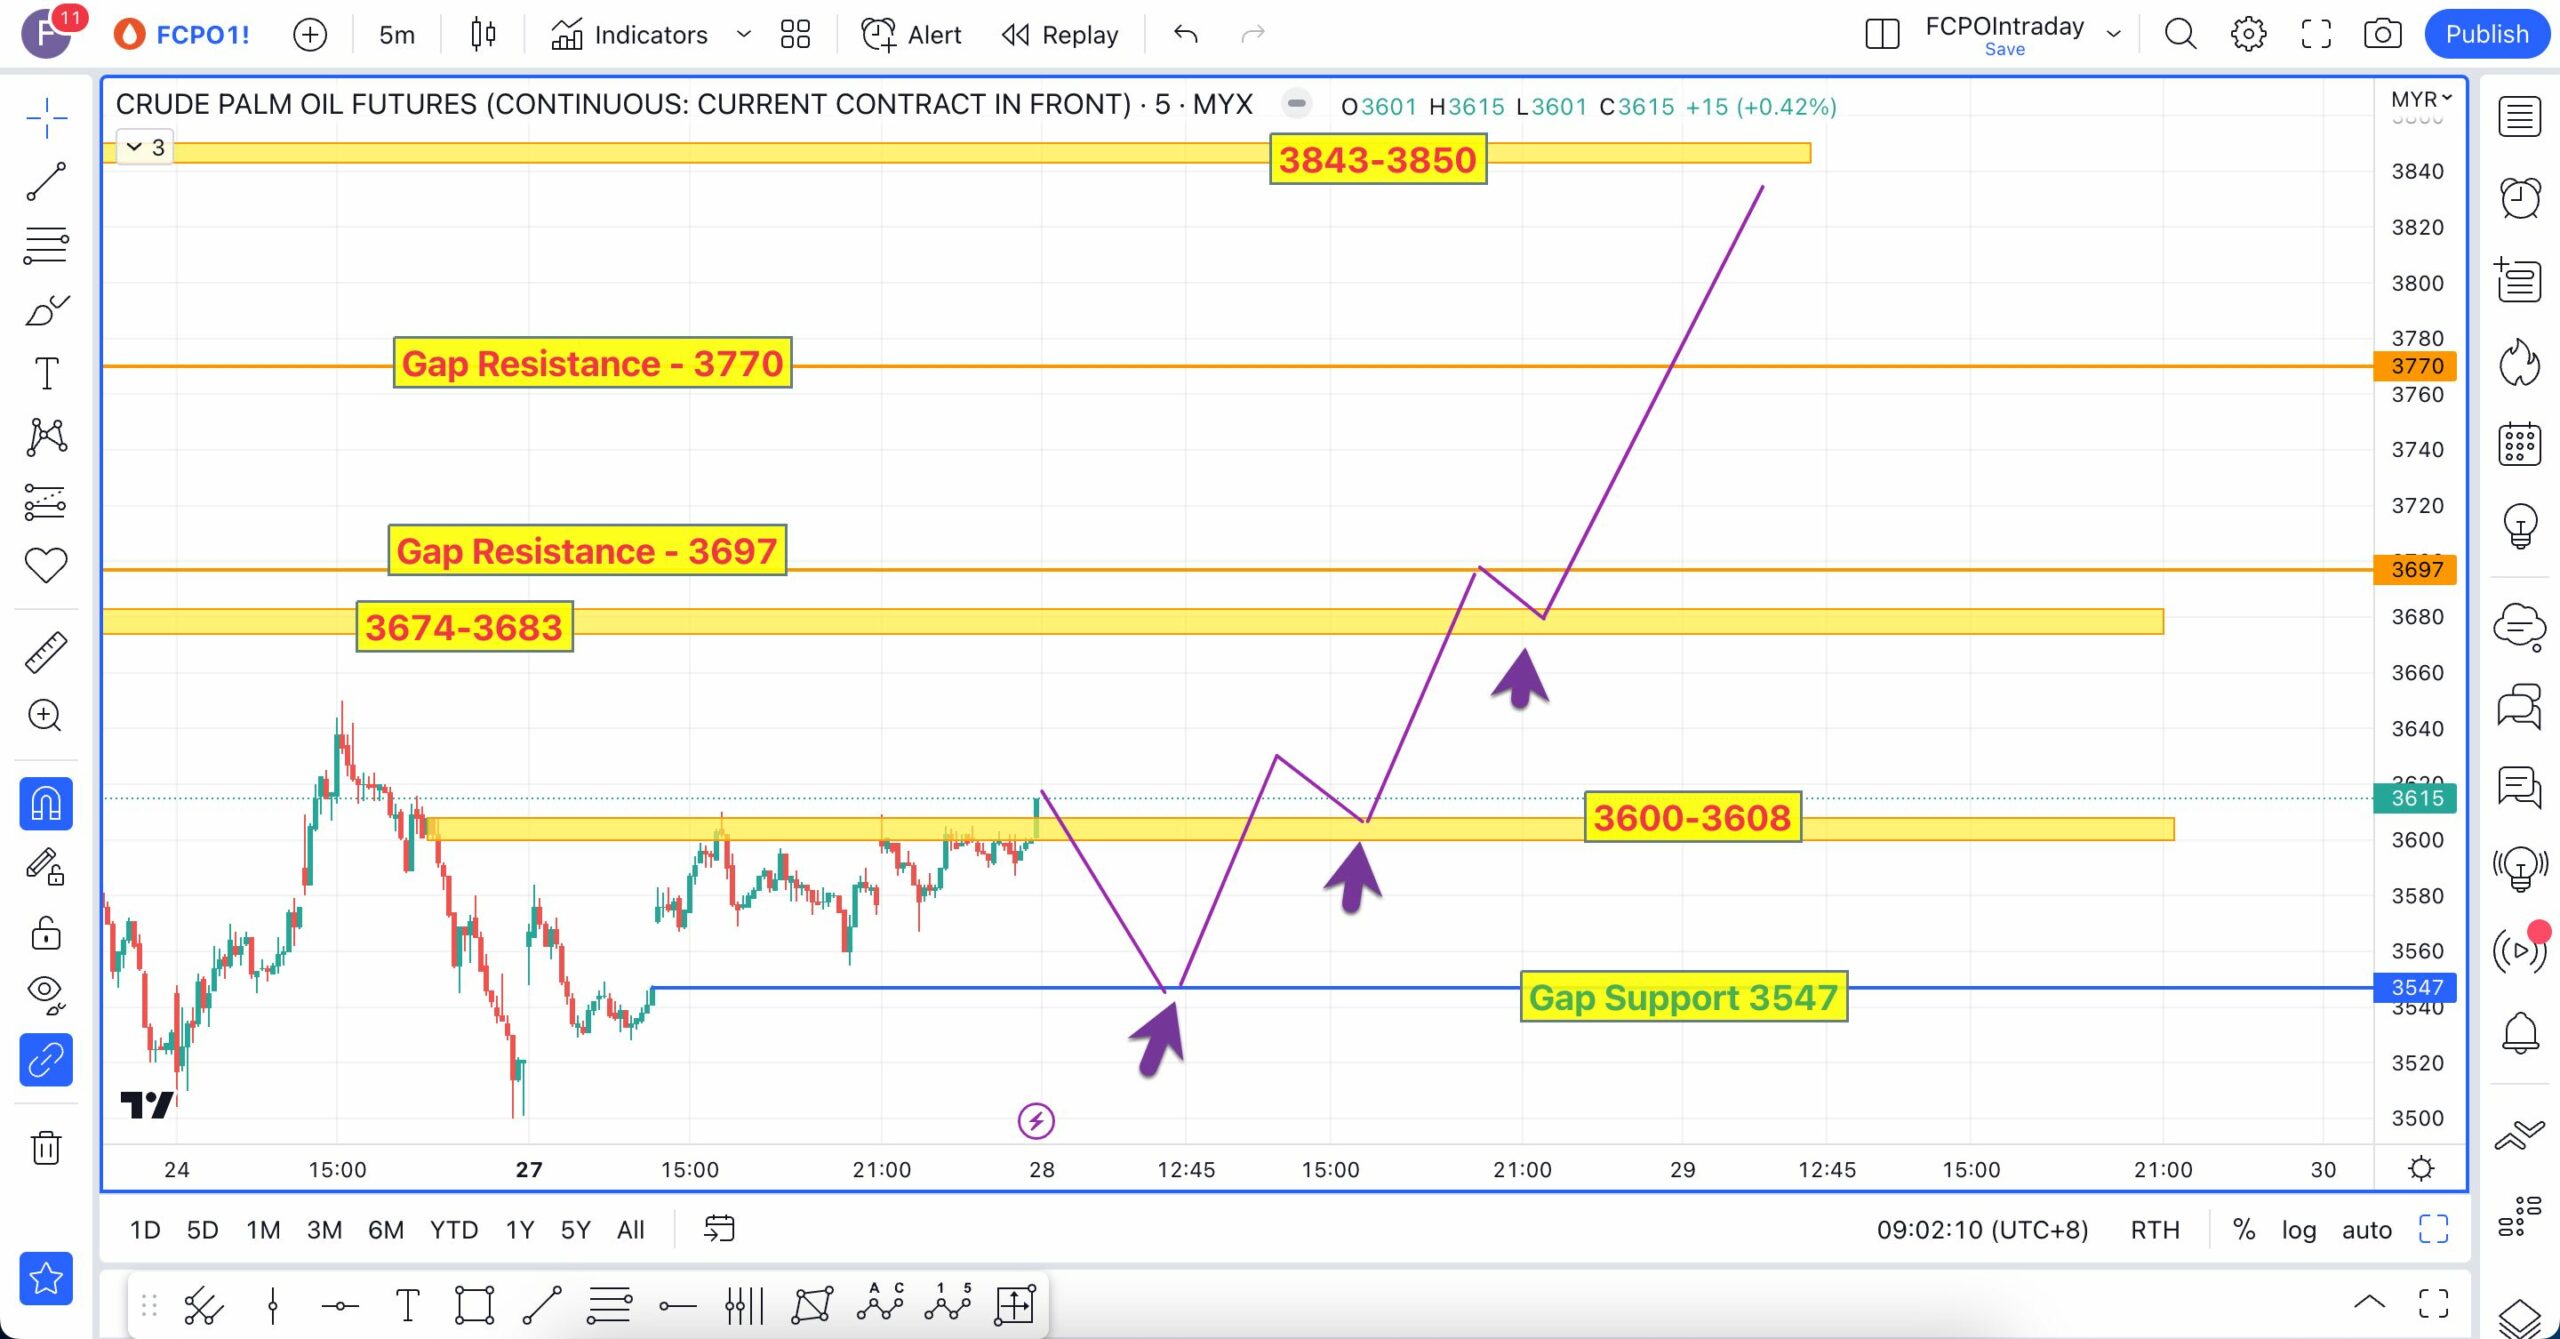Open the chart settings gear
The width and height of the screenshot is (2560, 1339).
coord(2248,34)
